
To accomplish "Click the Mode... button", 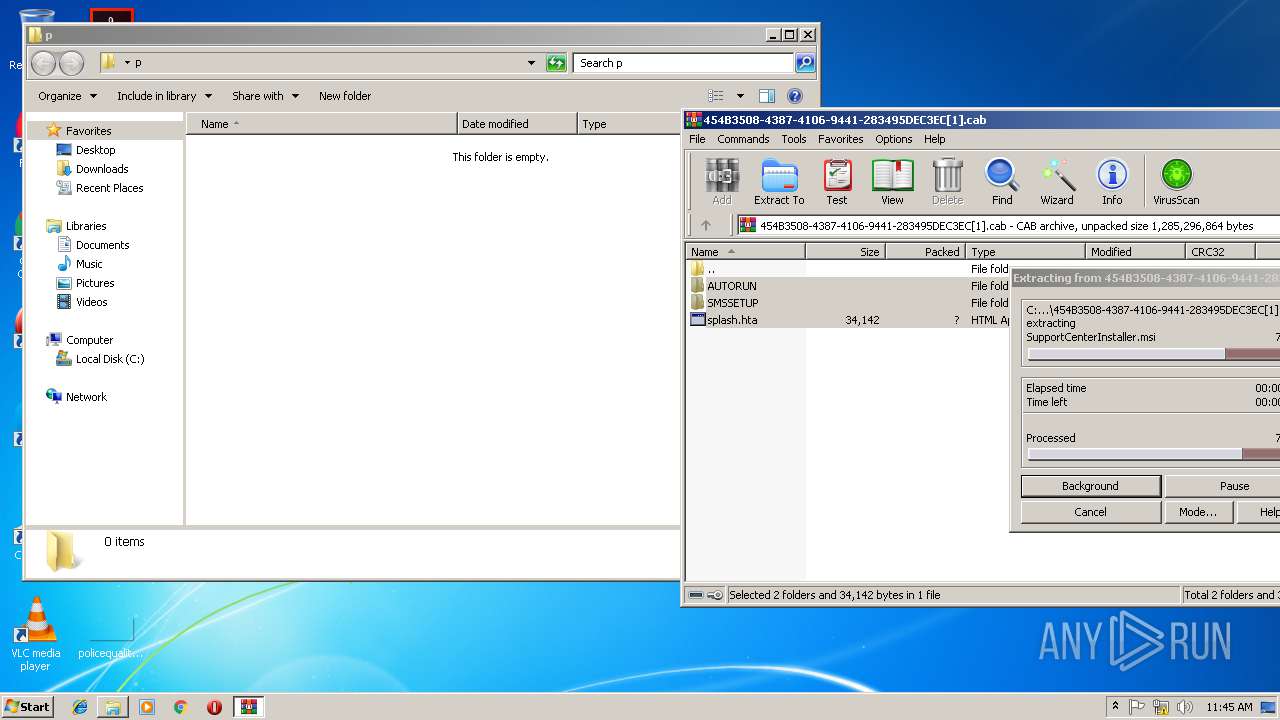I will pyautogui.click(x=1198, y=512).
